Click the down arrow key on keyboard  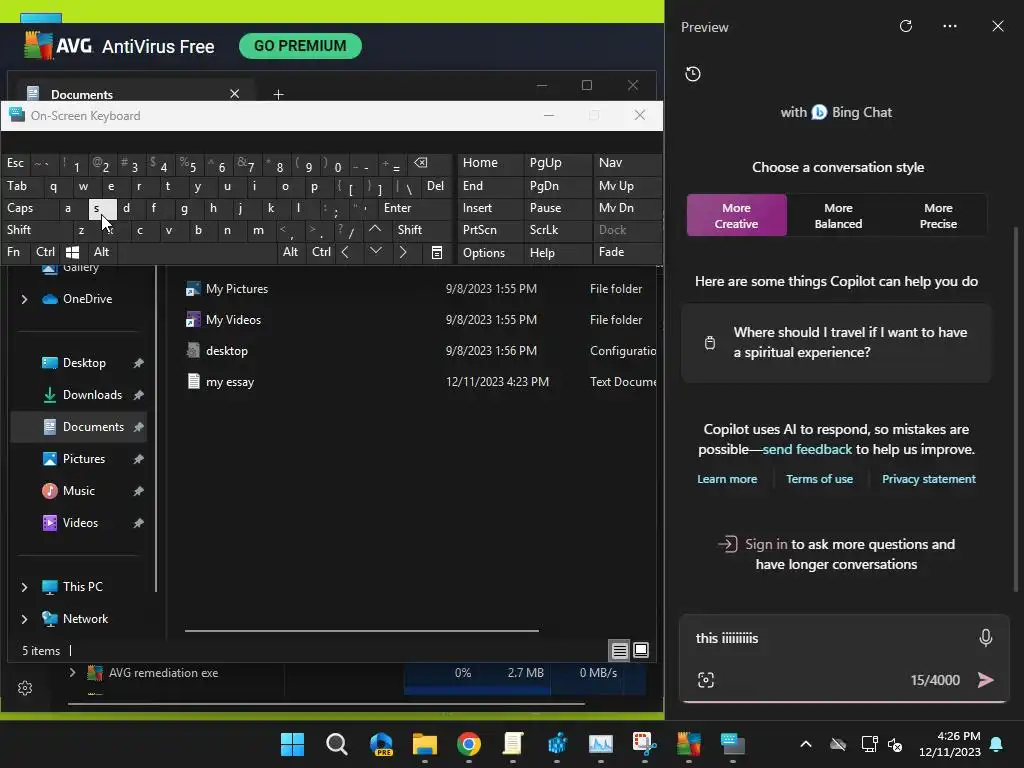[x=376, y=251]
